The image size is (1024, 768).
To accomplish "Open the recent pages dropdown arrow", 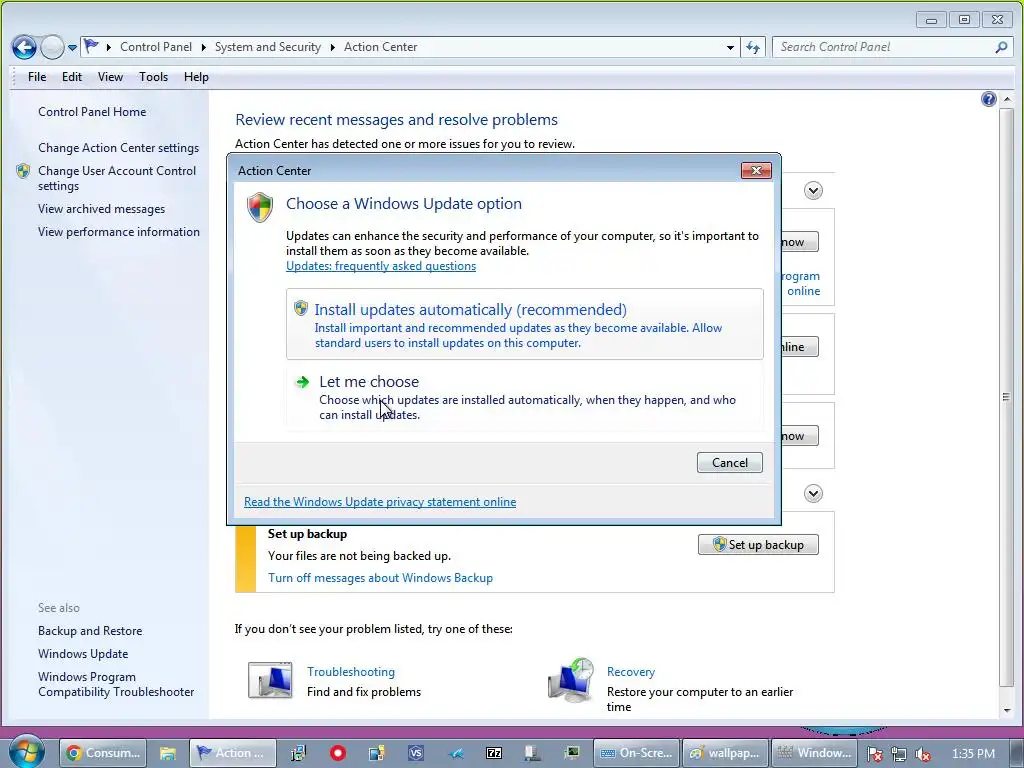I will [72, 48].
